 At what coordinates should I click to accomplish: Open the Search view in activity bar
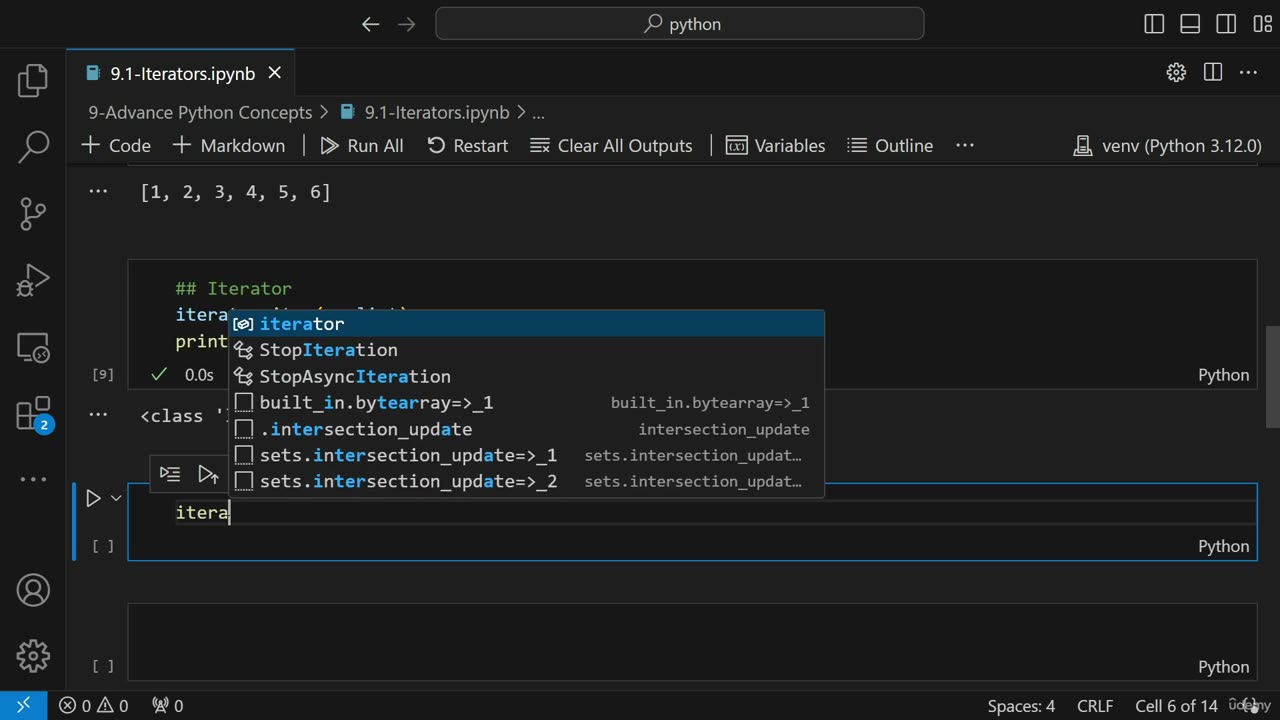[x=33, y=146]
